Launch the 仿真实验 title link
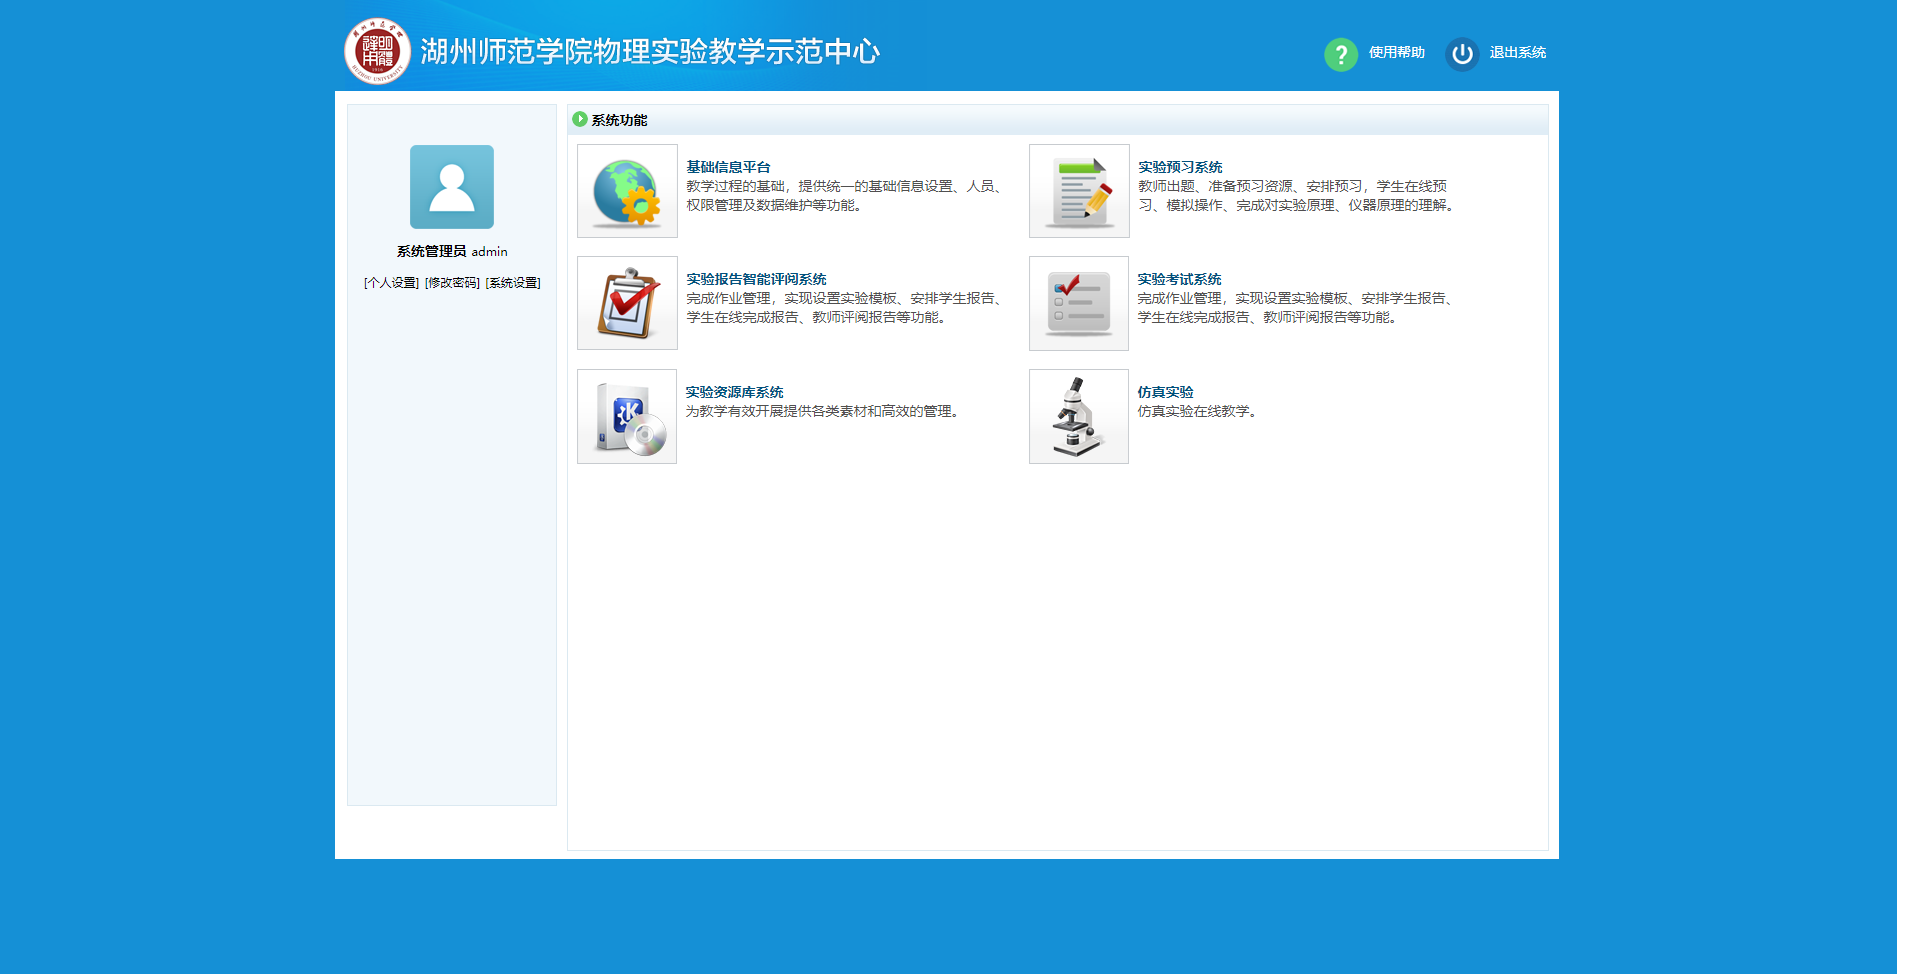1920x975 pixels. [x=1165, y=392]
